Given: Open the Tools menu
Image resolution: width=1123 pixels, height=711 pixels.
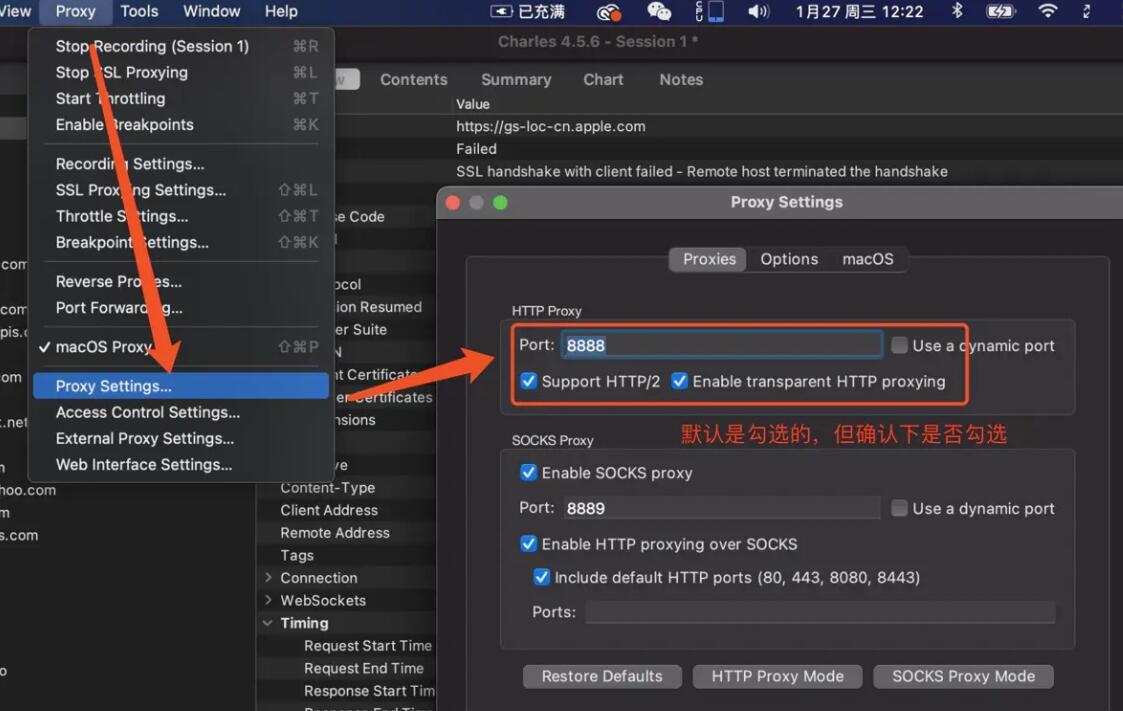Looking at the screenshot, I should click(x=139, y=11).
